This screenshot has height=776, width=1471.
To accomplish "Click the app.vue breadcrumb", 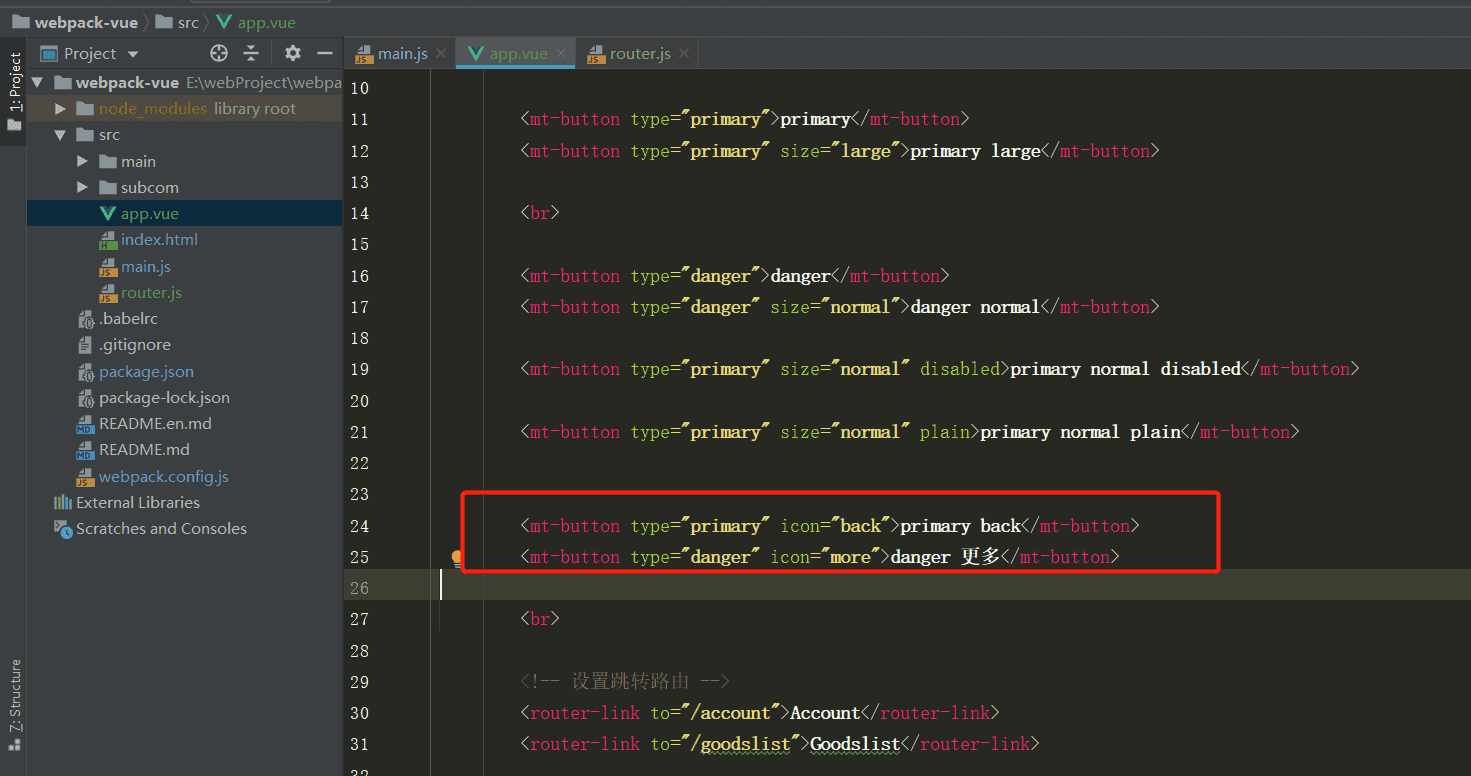I will coord(266,22).
